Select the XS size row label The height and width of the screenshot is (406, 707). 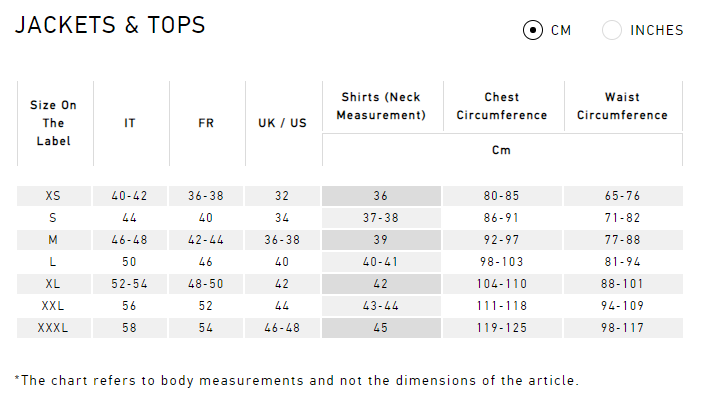click(x=53, y=196)
